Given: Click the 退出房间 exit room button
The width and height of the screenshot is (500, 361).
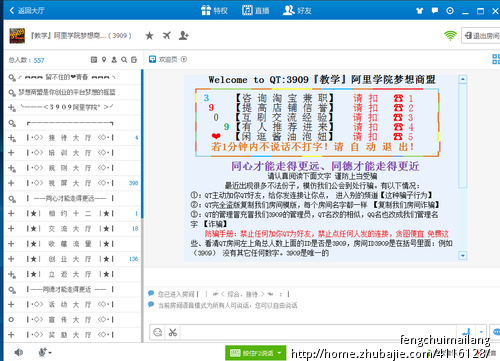Looking at the screenshot, I should point(481,35).
